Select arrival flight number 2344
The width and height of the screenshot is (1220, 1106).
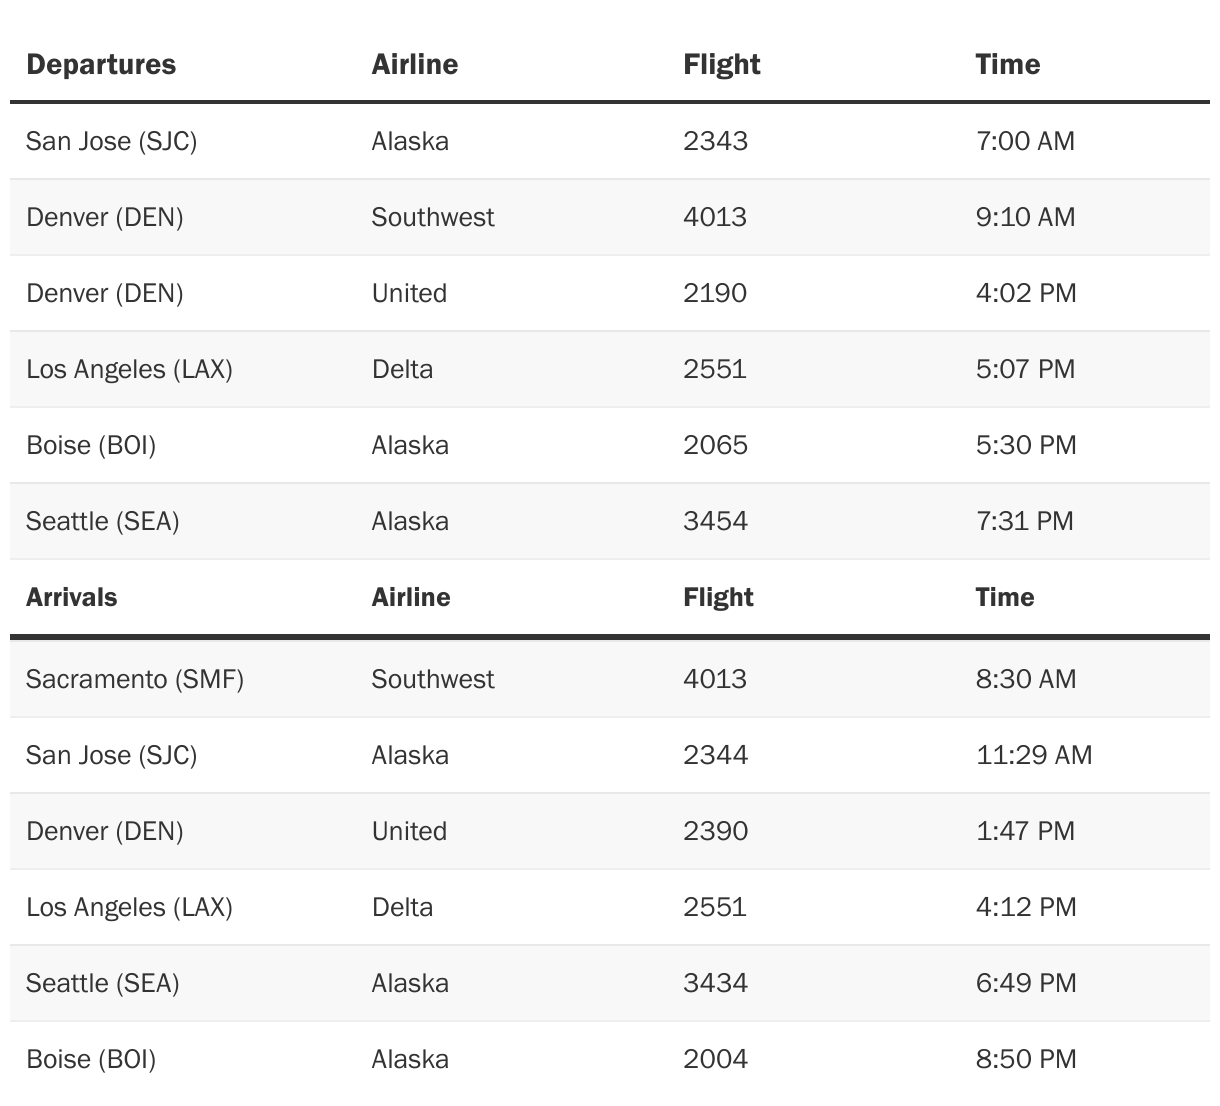(715, 755)
